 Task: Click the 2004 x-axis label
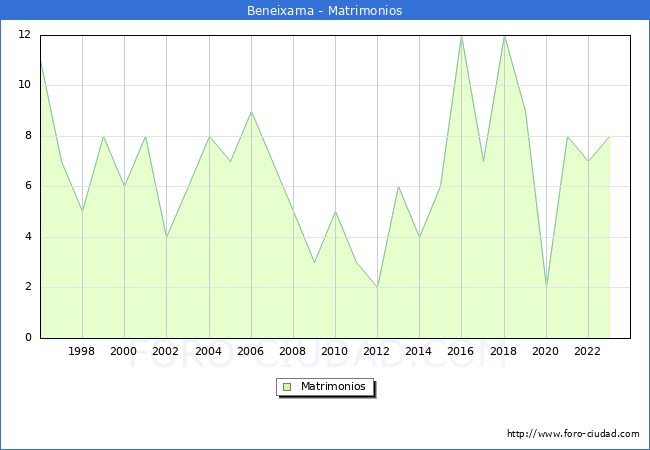coord(208,351)
